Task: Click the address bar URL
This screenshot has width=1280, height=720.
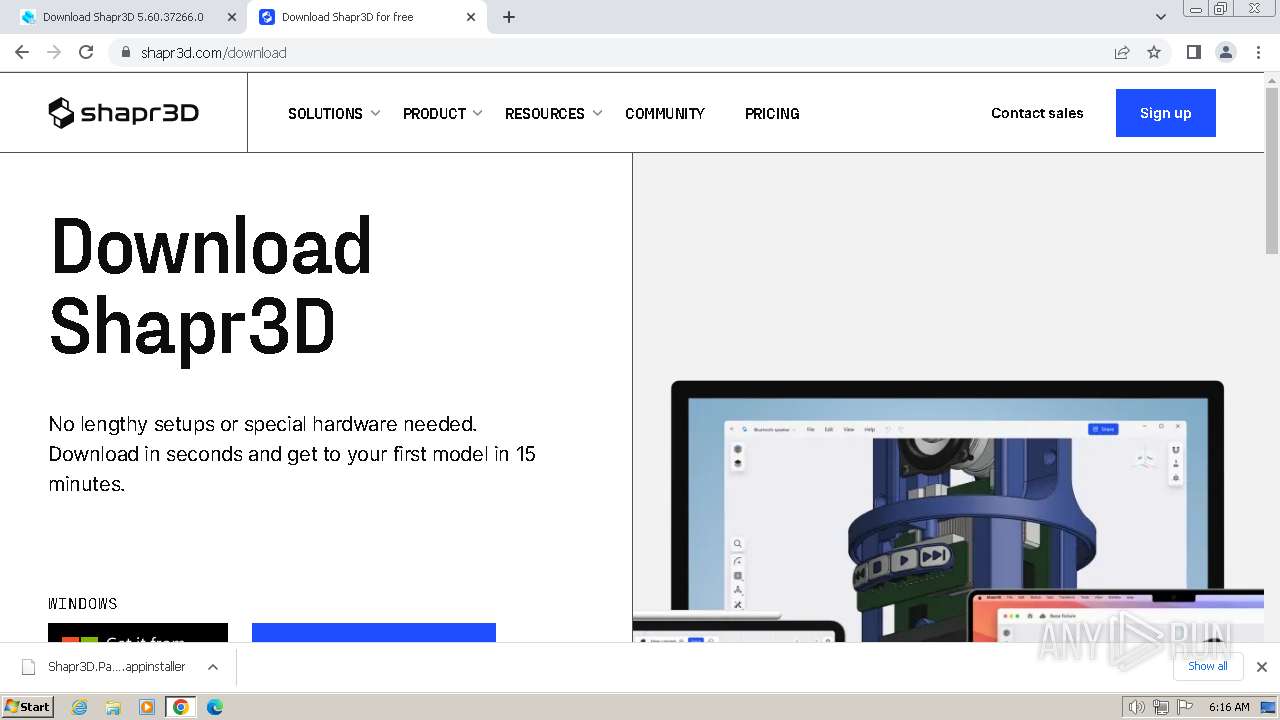Action: point(214,52)
